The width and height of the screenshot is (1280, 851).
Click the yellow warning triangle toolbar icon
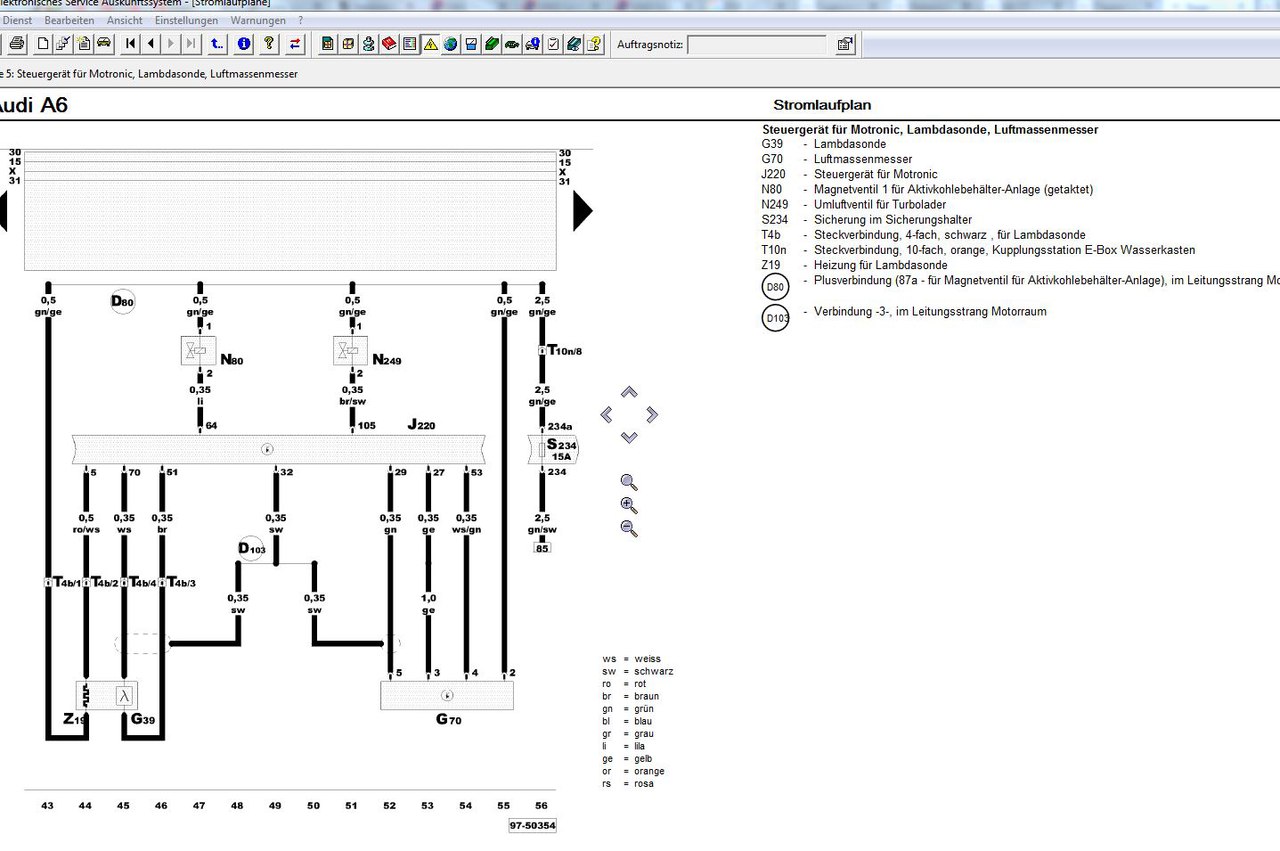coord(430,44)
